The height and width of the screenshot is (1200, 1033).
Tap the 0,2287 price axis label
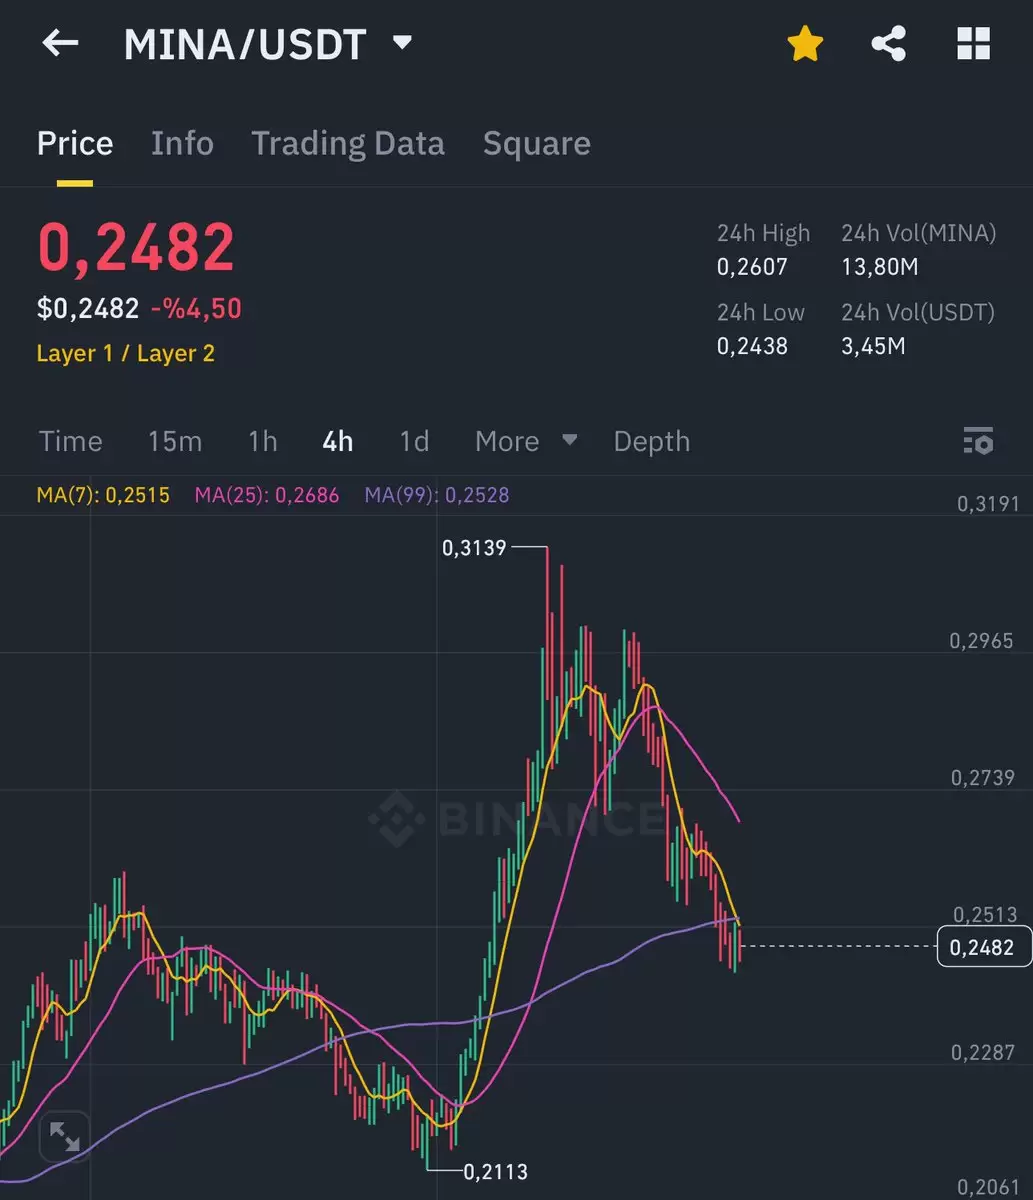pos(984,1052)
